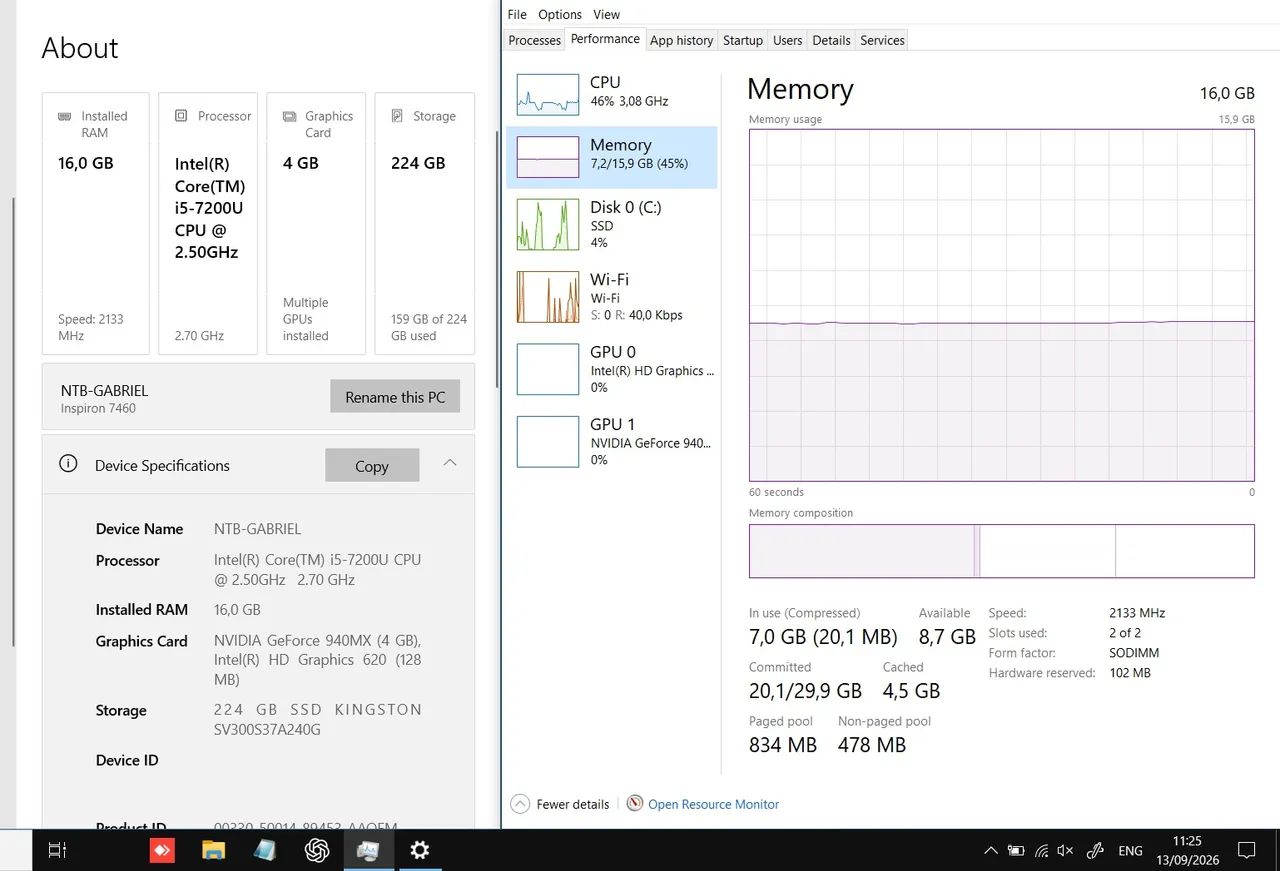Click the Inspiron 7460 model text

coord(98,408)
